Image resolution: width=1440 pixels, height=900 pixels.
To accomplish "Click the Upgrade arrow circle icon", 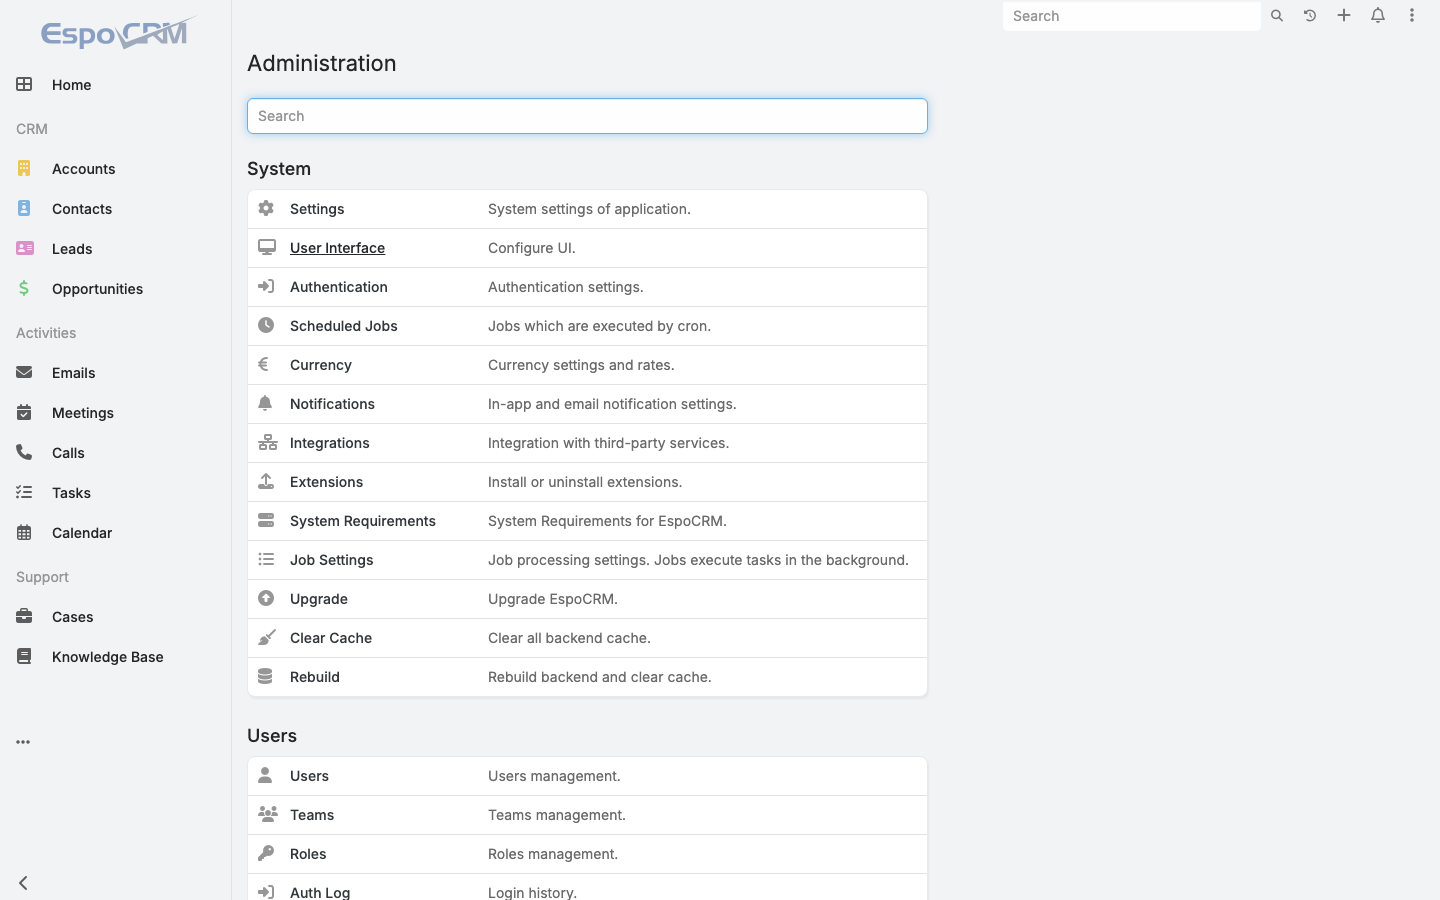I will [266, 598].
